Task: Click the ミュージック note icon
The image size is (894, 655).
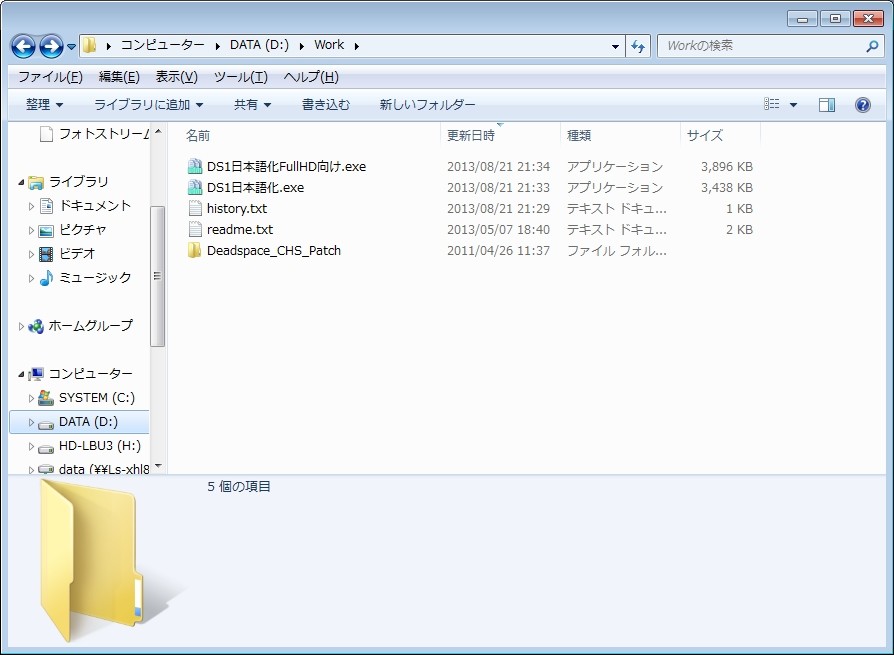Action: (46, 278)
